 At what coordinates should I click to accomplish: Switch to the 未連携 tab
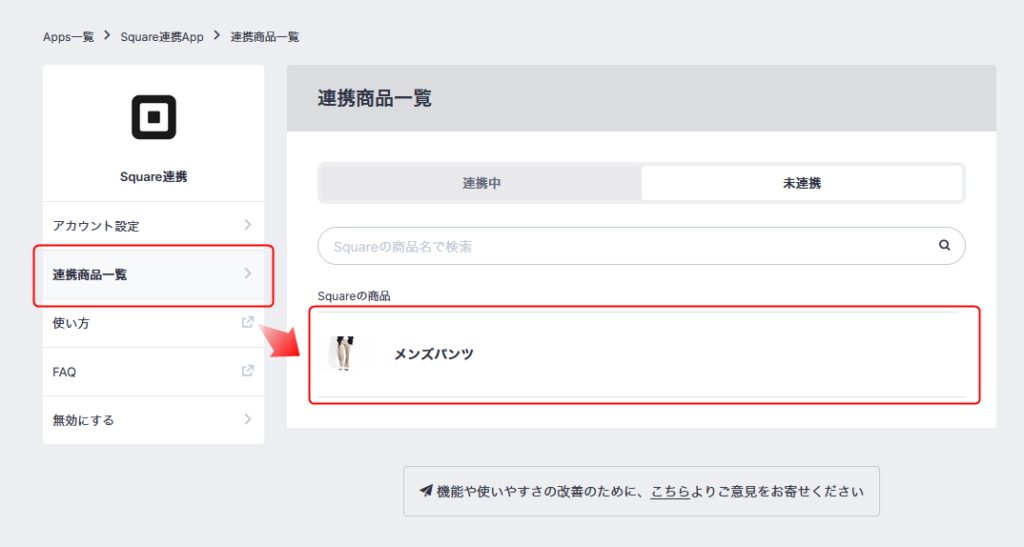(x=802, y=183)
